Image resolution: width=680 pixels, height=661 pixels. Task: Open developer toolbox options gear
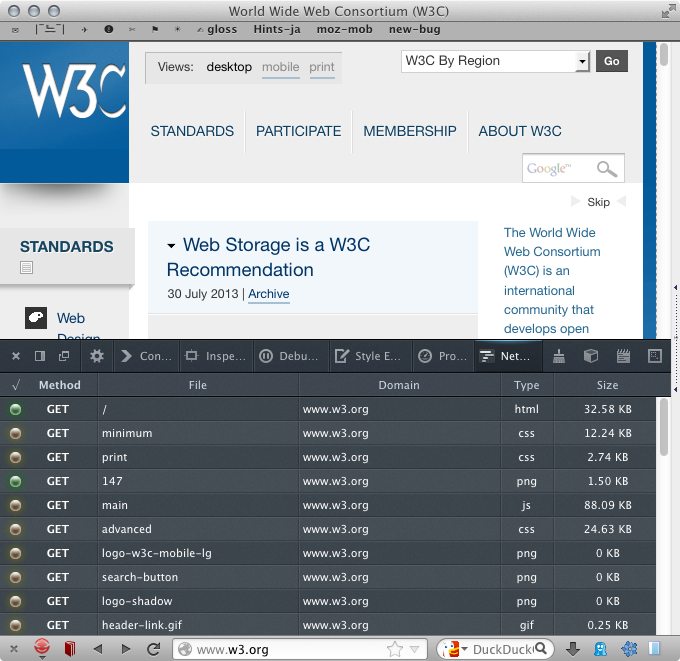point(96,356)
